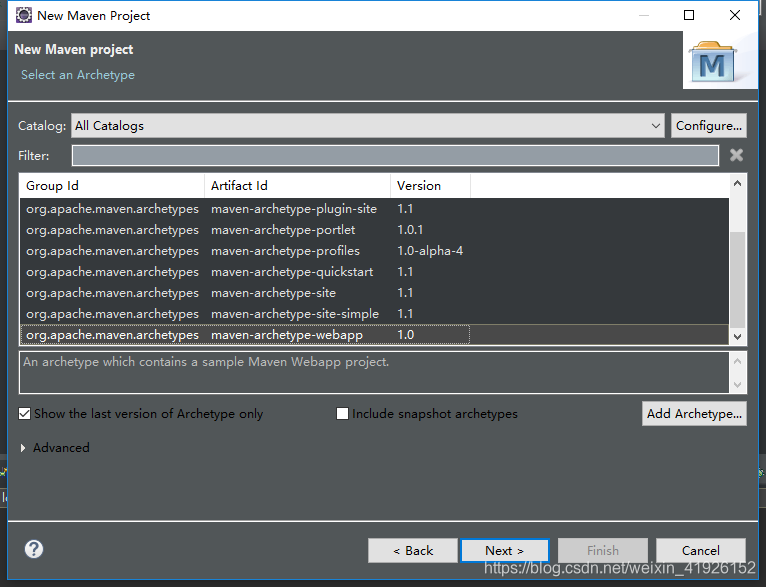This screenshot has width=766, height=587.
Task: Select maven-archetype-site-simple row
Action: [x=374, y=314]
